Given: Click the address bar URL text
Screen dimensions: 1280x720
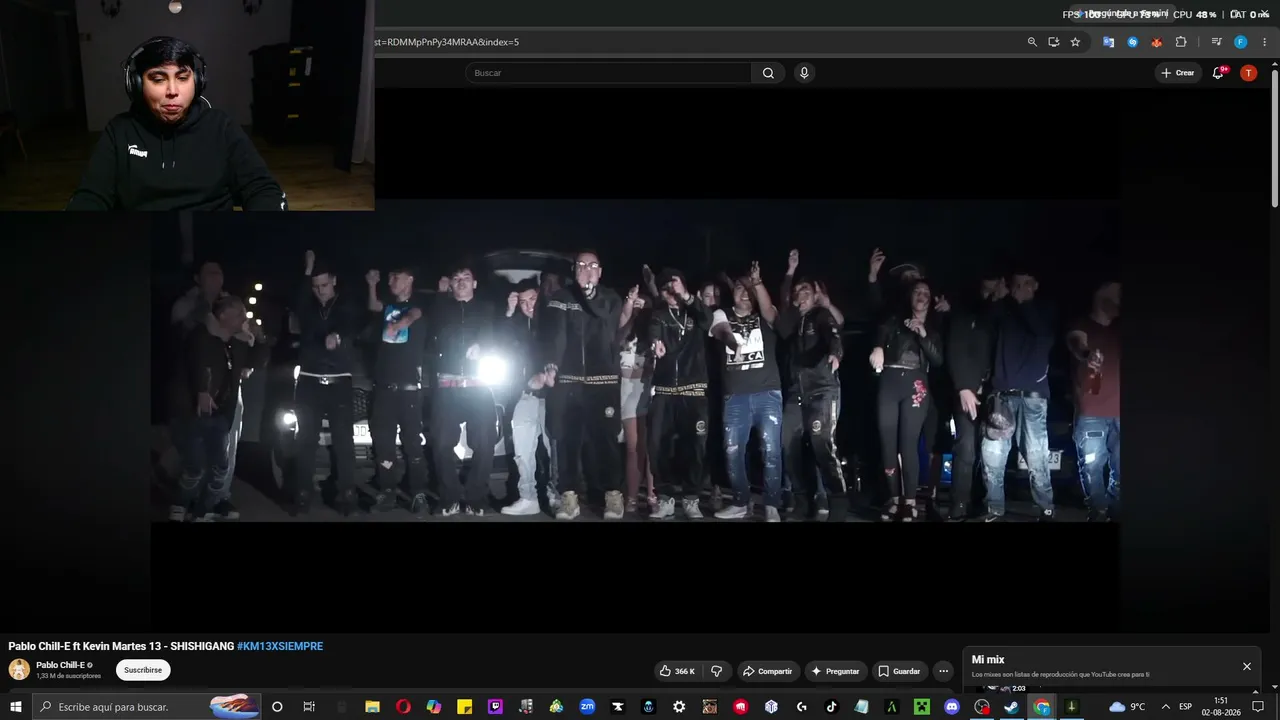Looking at the screenshot, I should (447, 42).
